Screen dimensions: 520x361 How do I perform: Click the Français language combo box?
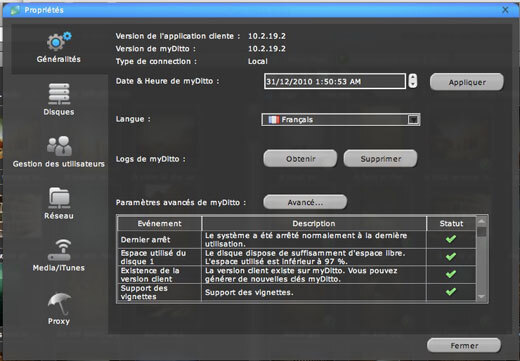[341, 120]
